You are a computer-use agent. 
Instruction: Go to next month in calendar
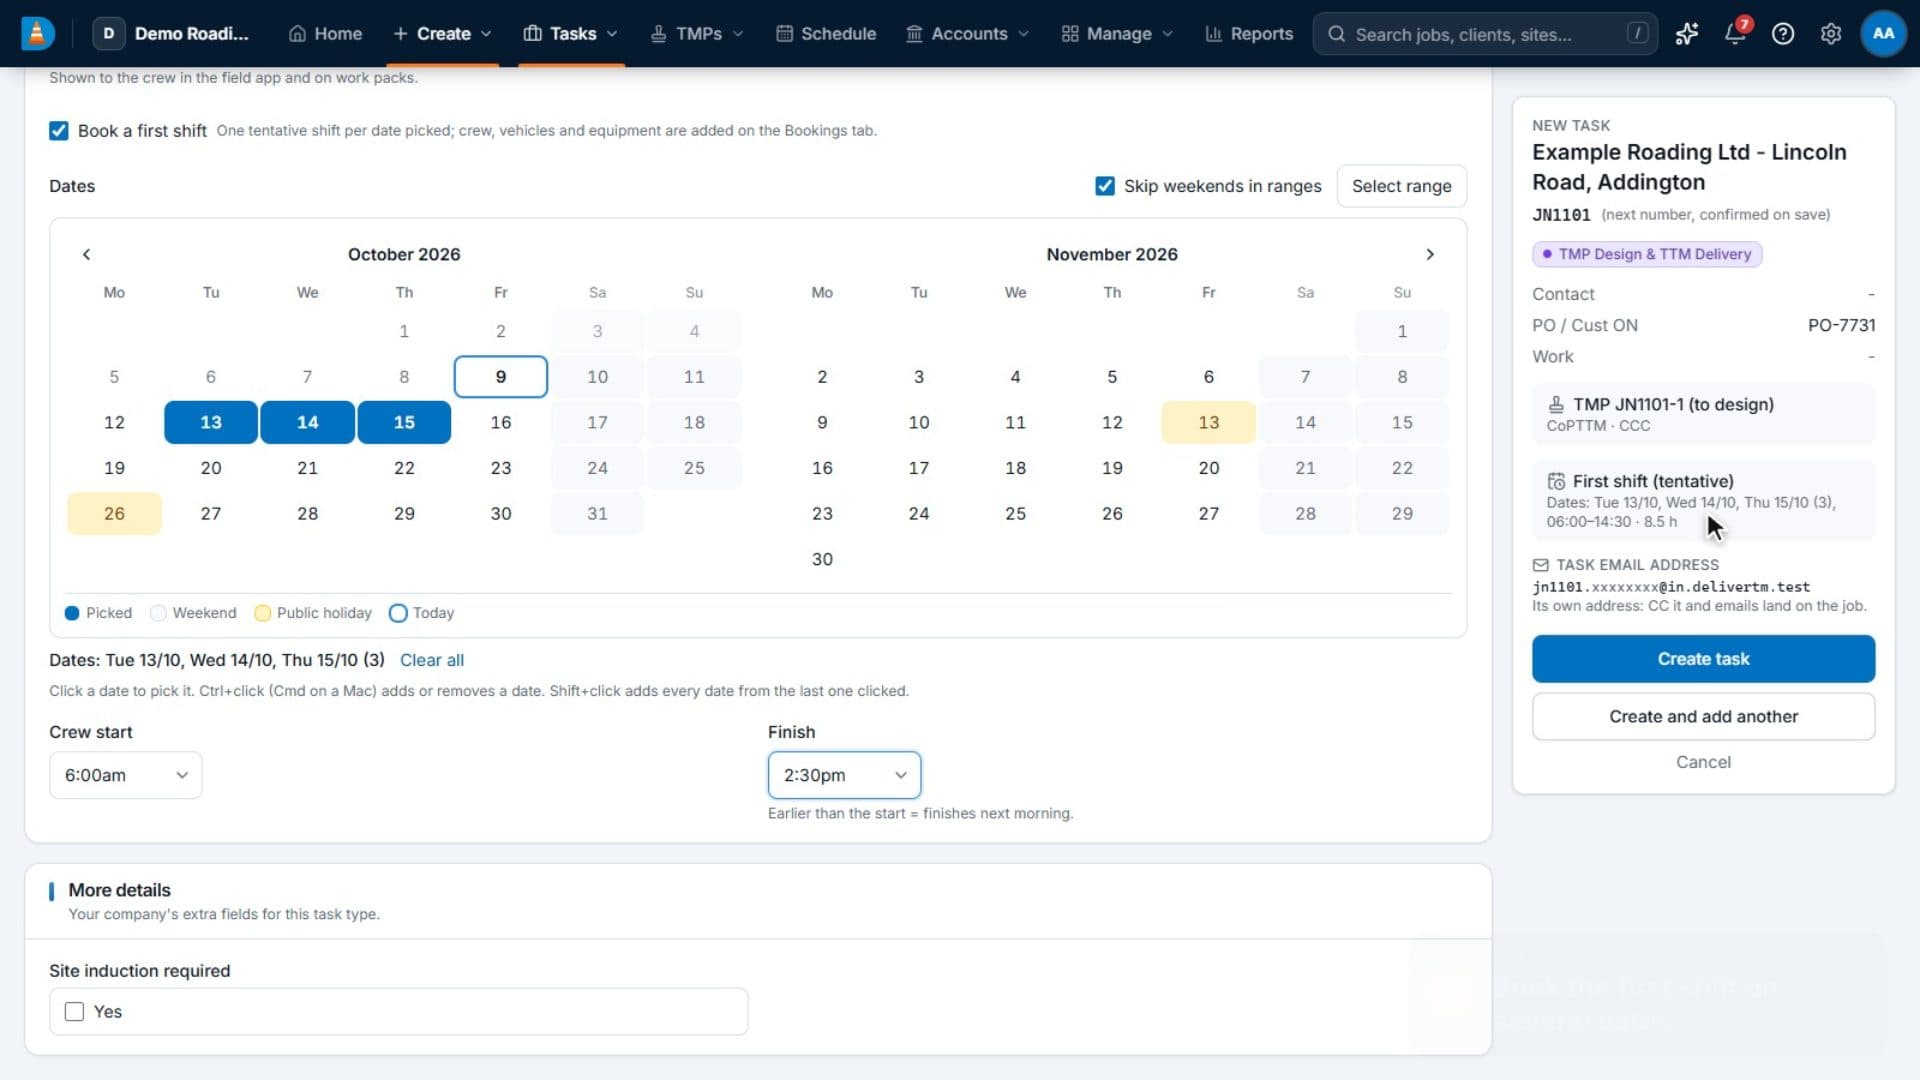1430,254
